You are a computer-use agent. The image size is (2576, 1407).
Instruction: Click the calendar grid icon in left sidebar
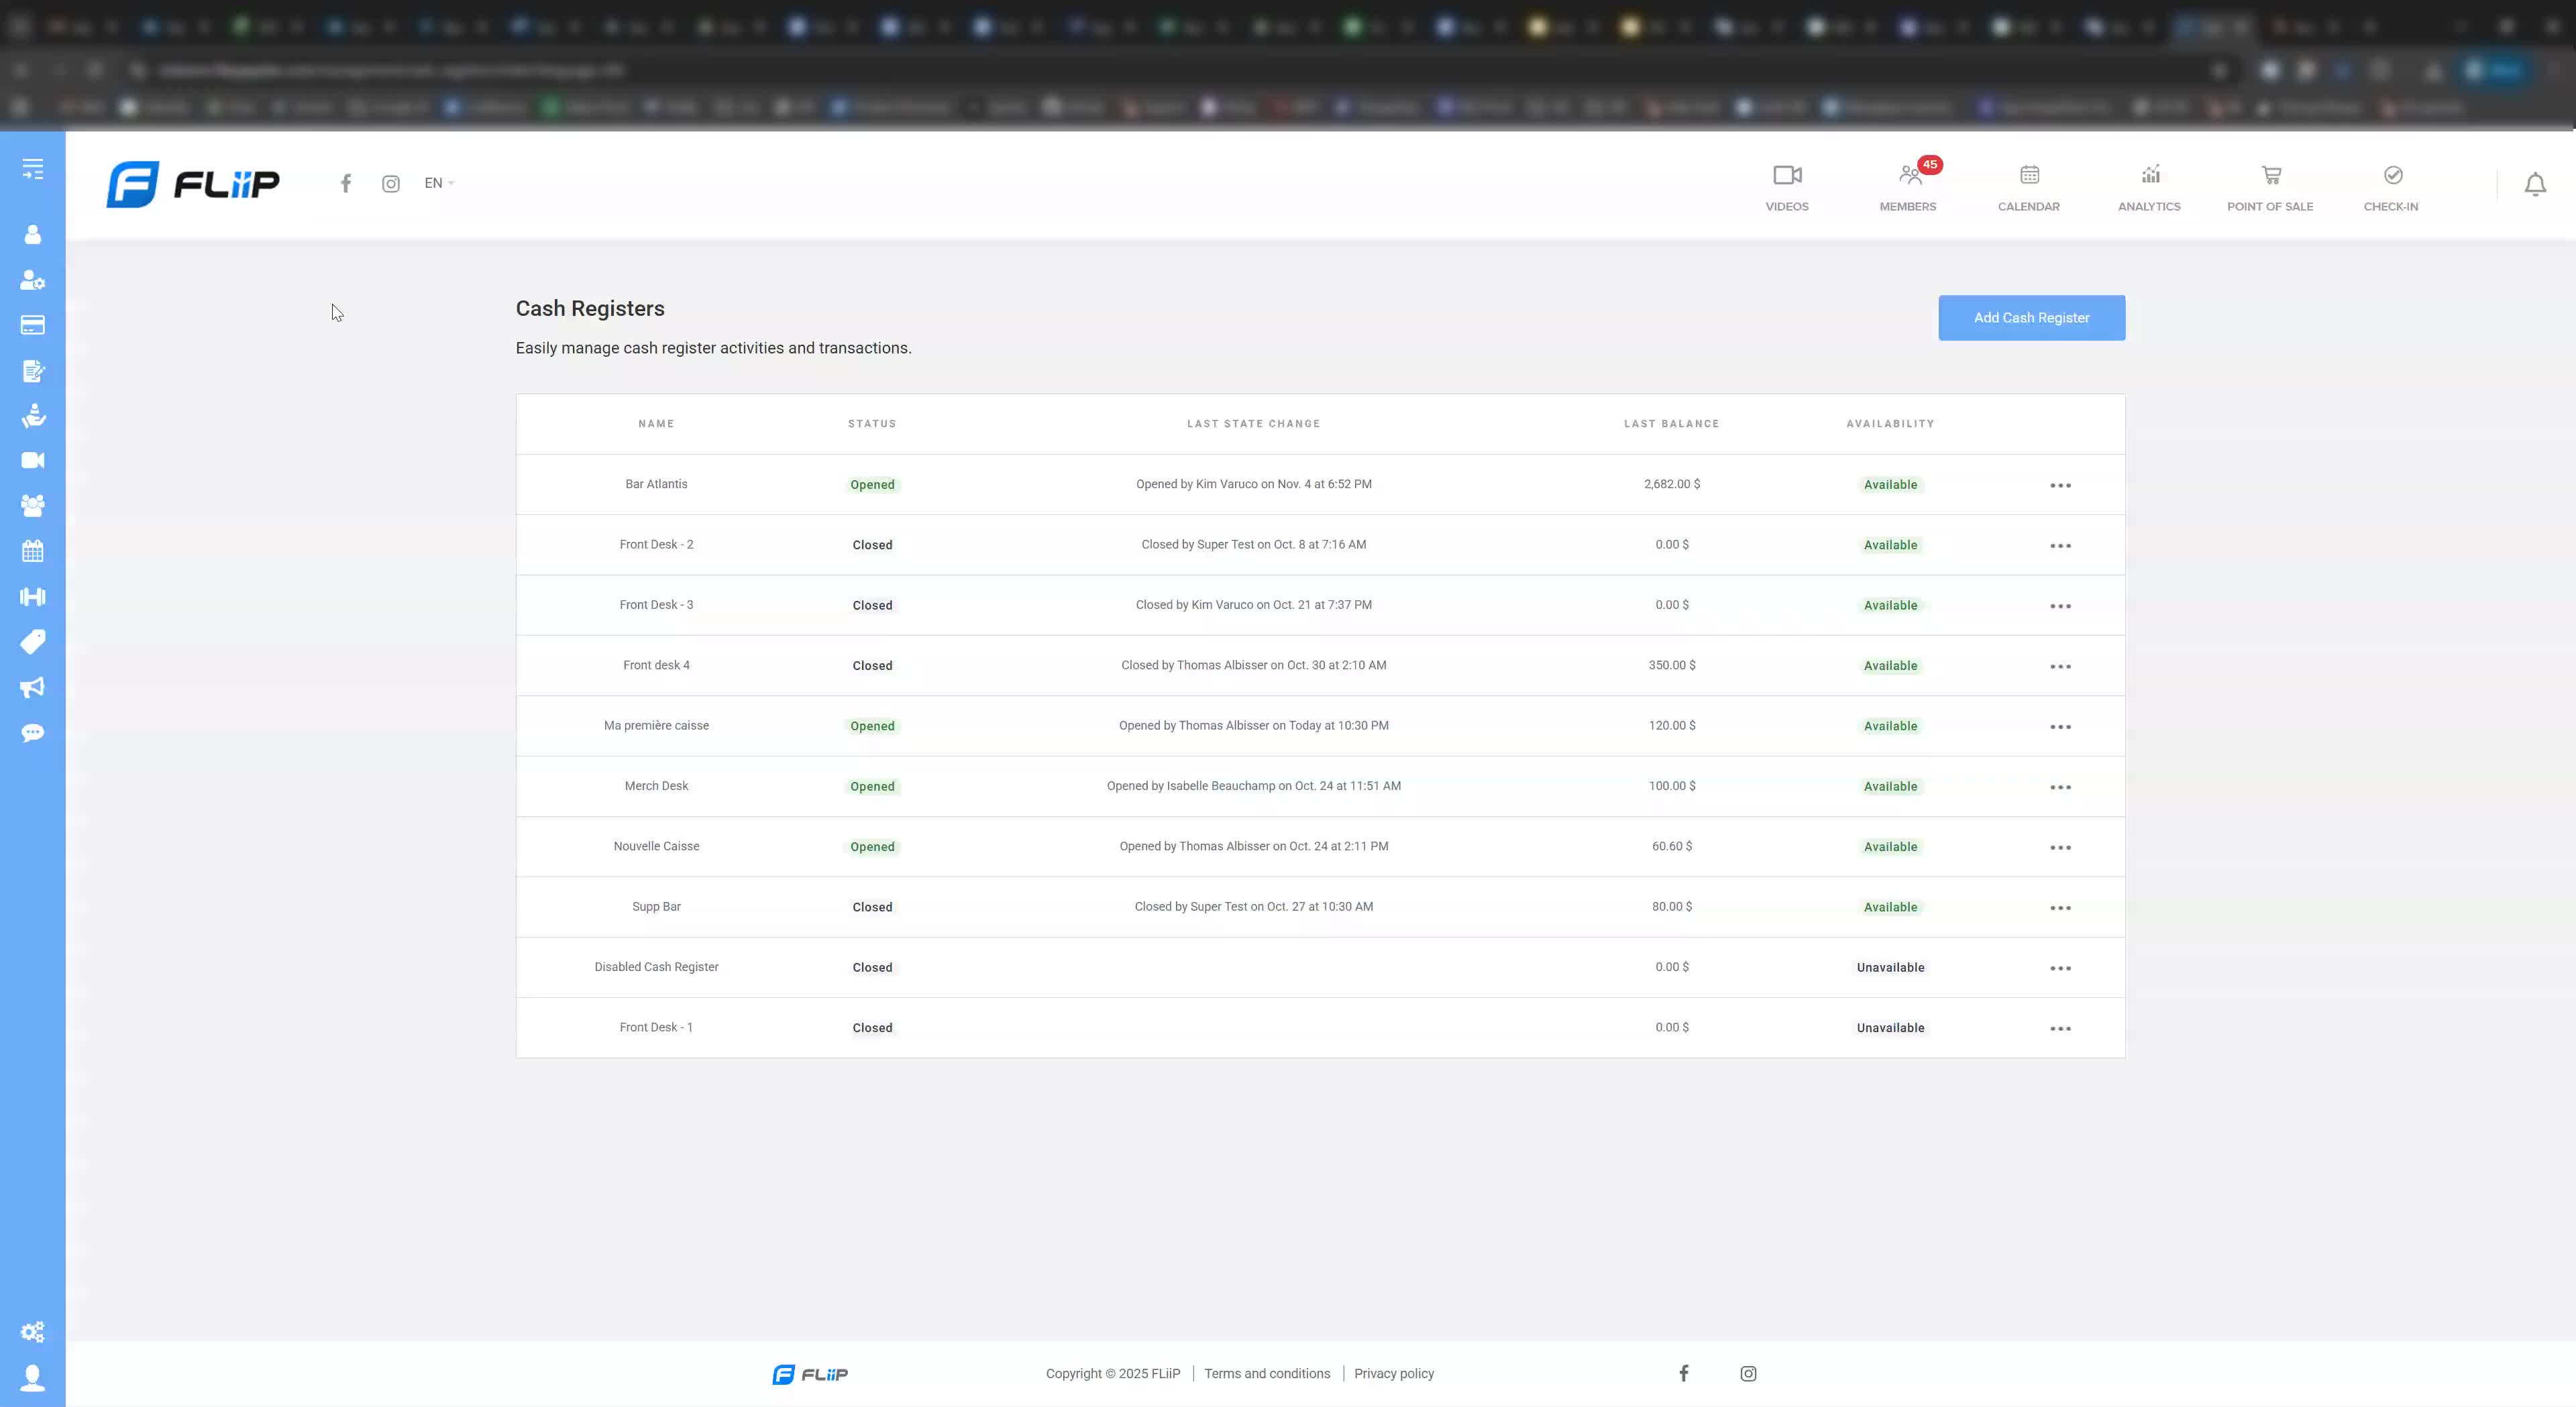[33, 551]
